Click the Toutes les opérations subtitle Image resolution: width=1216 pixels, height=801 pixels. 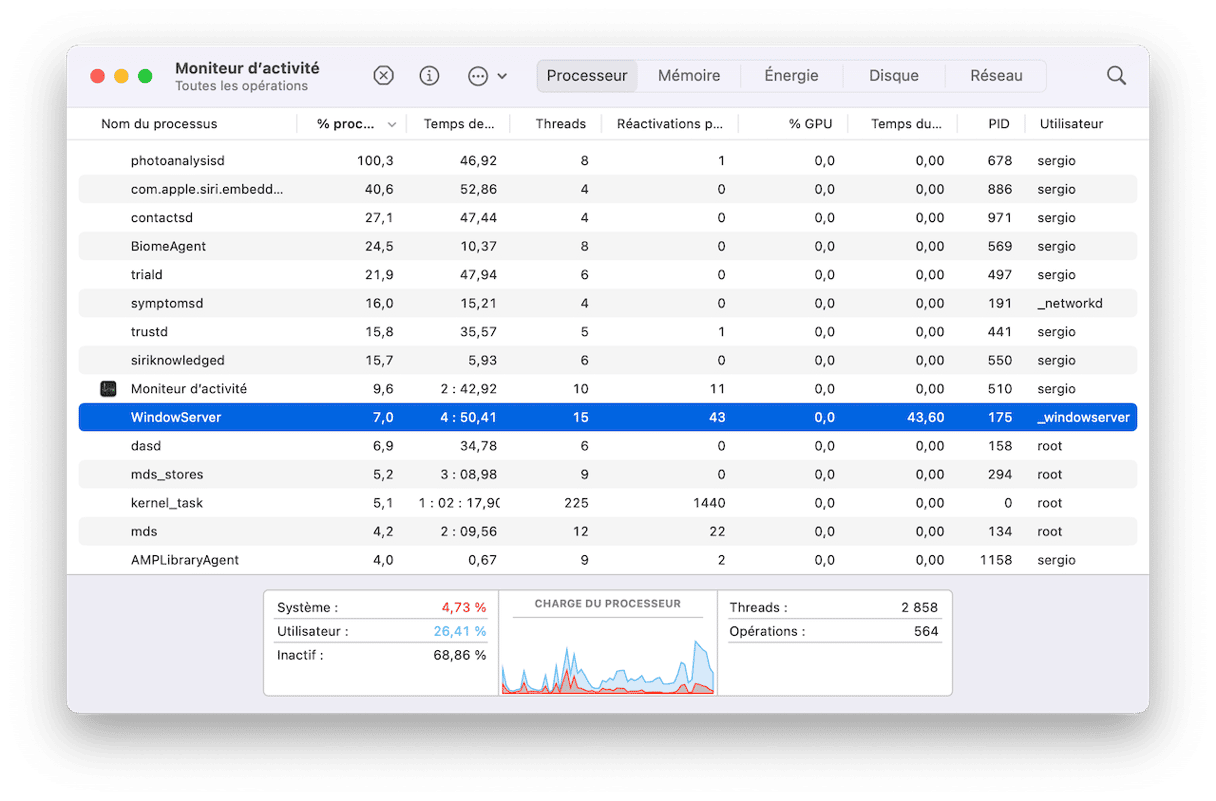(x=241, y=86)
